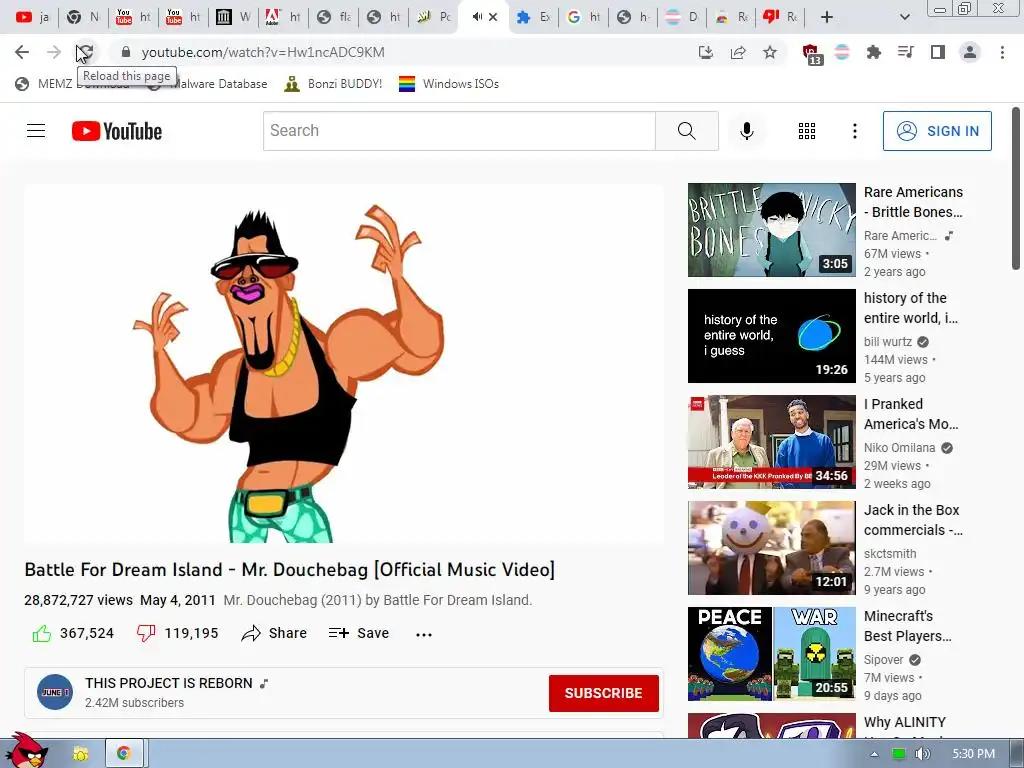
Task: Click the share page icon in address bar
Action: point(738,52)
